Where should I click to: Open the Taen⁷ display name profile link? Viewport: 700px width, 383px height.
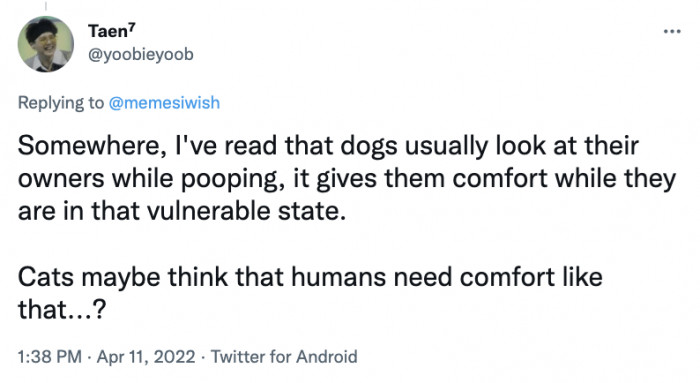(x=112, y=31)
